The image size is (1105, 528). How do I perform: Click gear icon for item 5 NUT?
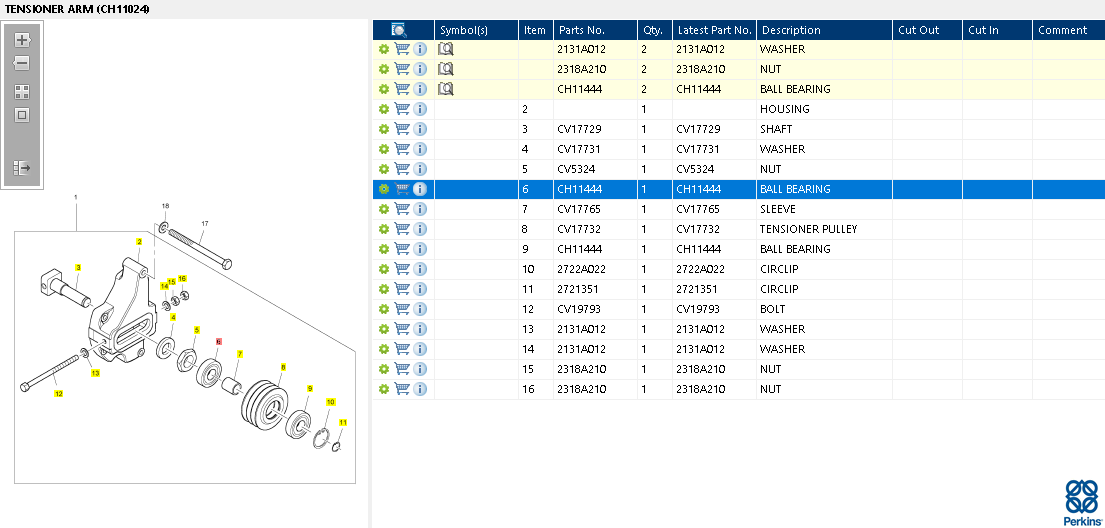[x=383, y=169]
